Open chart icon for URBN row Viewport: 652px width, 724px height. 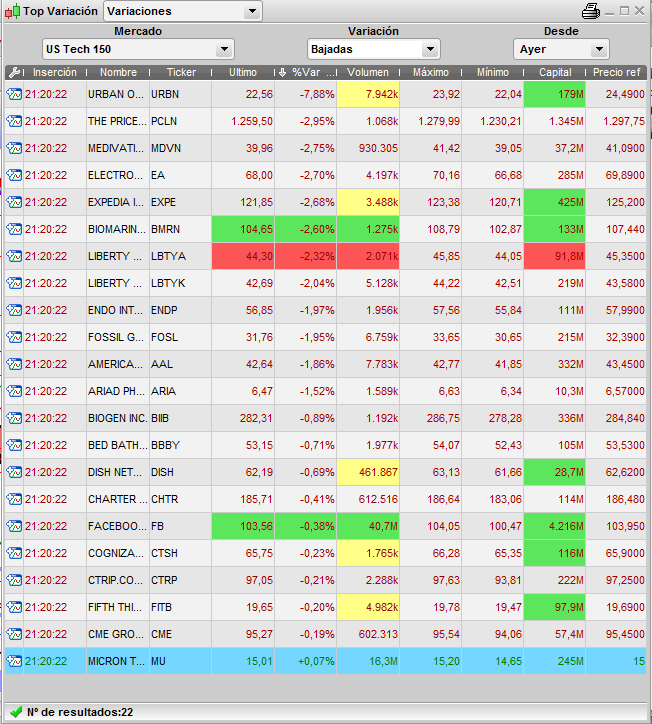14,94
